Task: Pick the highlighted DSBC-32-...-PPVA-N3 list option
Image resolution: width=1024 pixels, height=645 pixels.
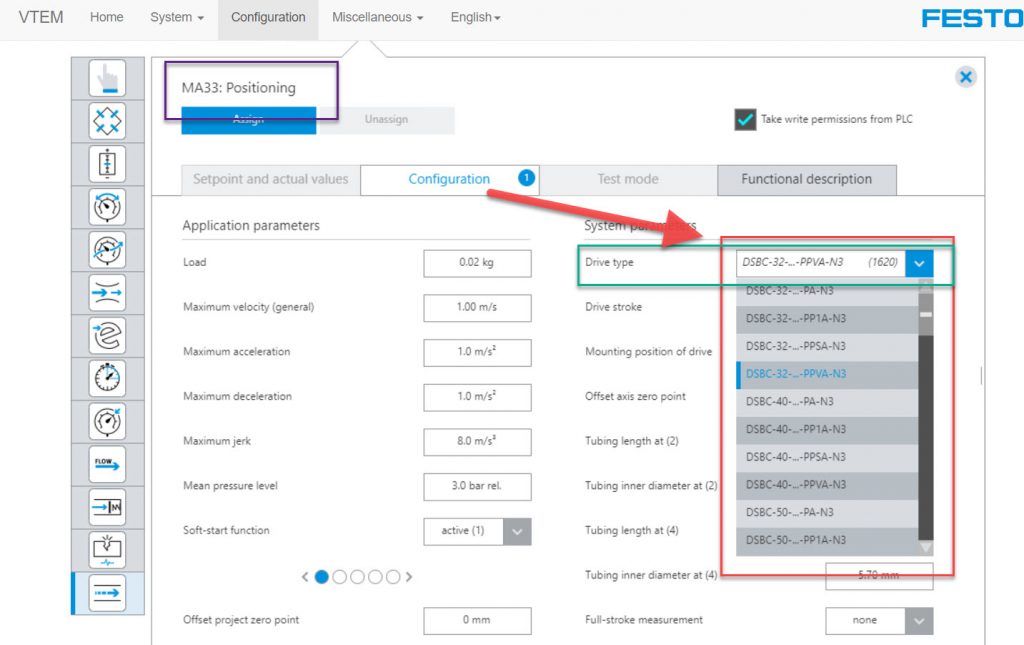Action: point(827,374)
